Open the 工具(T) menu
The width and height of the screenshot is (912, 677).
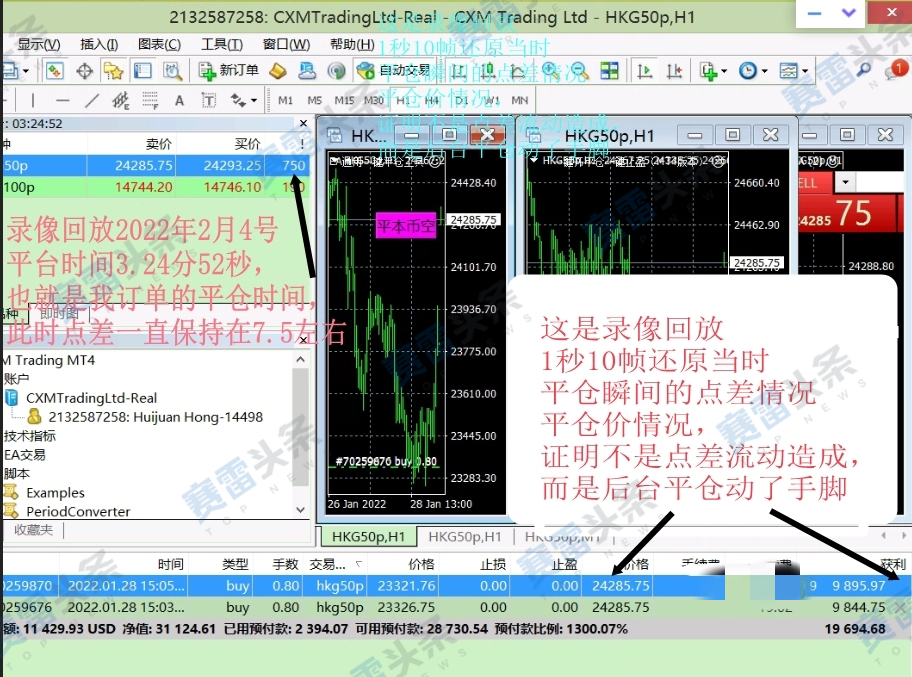[222, 44]
